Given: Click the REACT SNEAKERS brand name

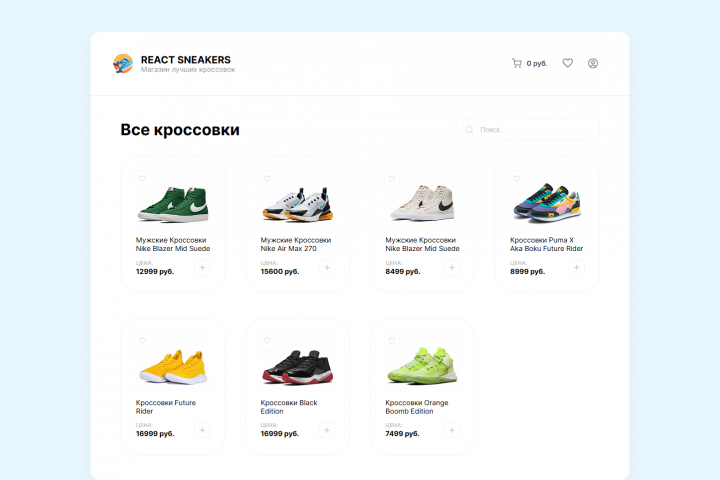Looking at the screenshot, I should point(186,60).
